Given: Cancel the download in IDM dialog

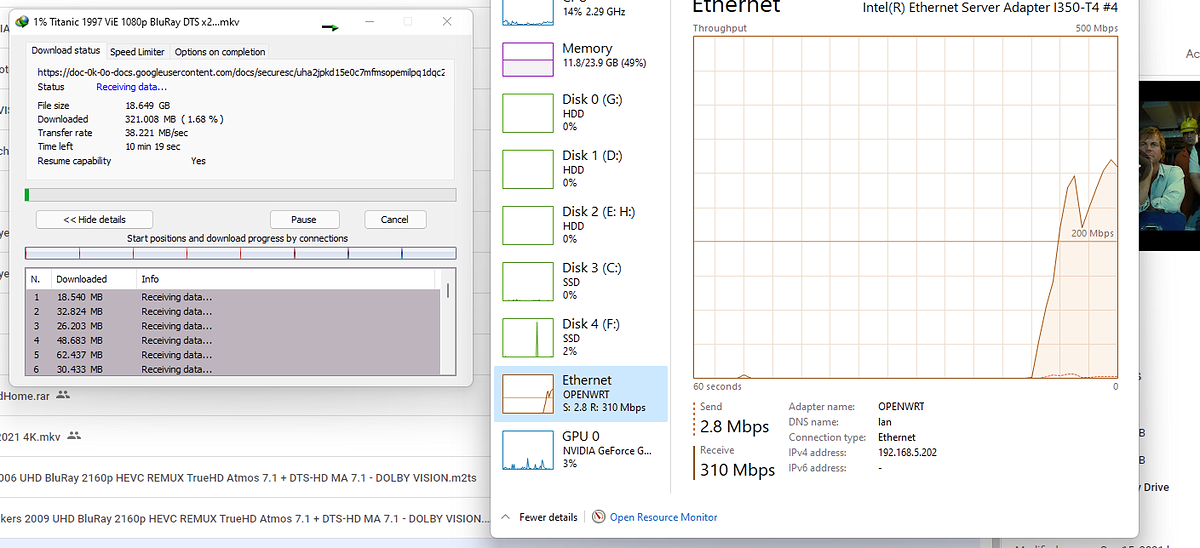Looking at the screenshot, I should click(394, 219).
